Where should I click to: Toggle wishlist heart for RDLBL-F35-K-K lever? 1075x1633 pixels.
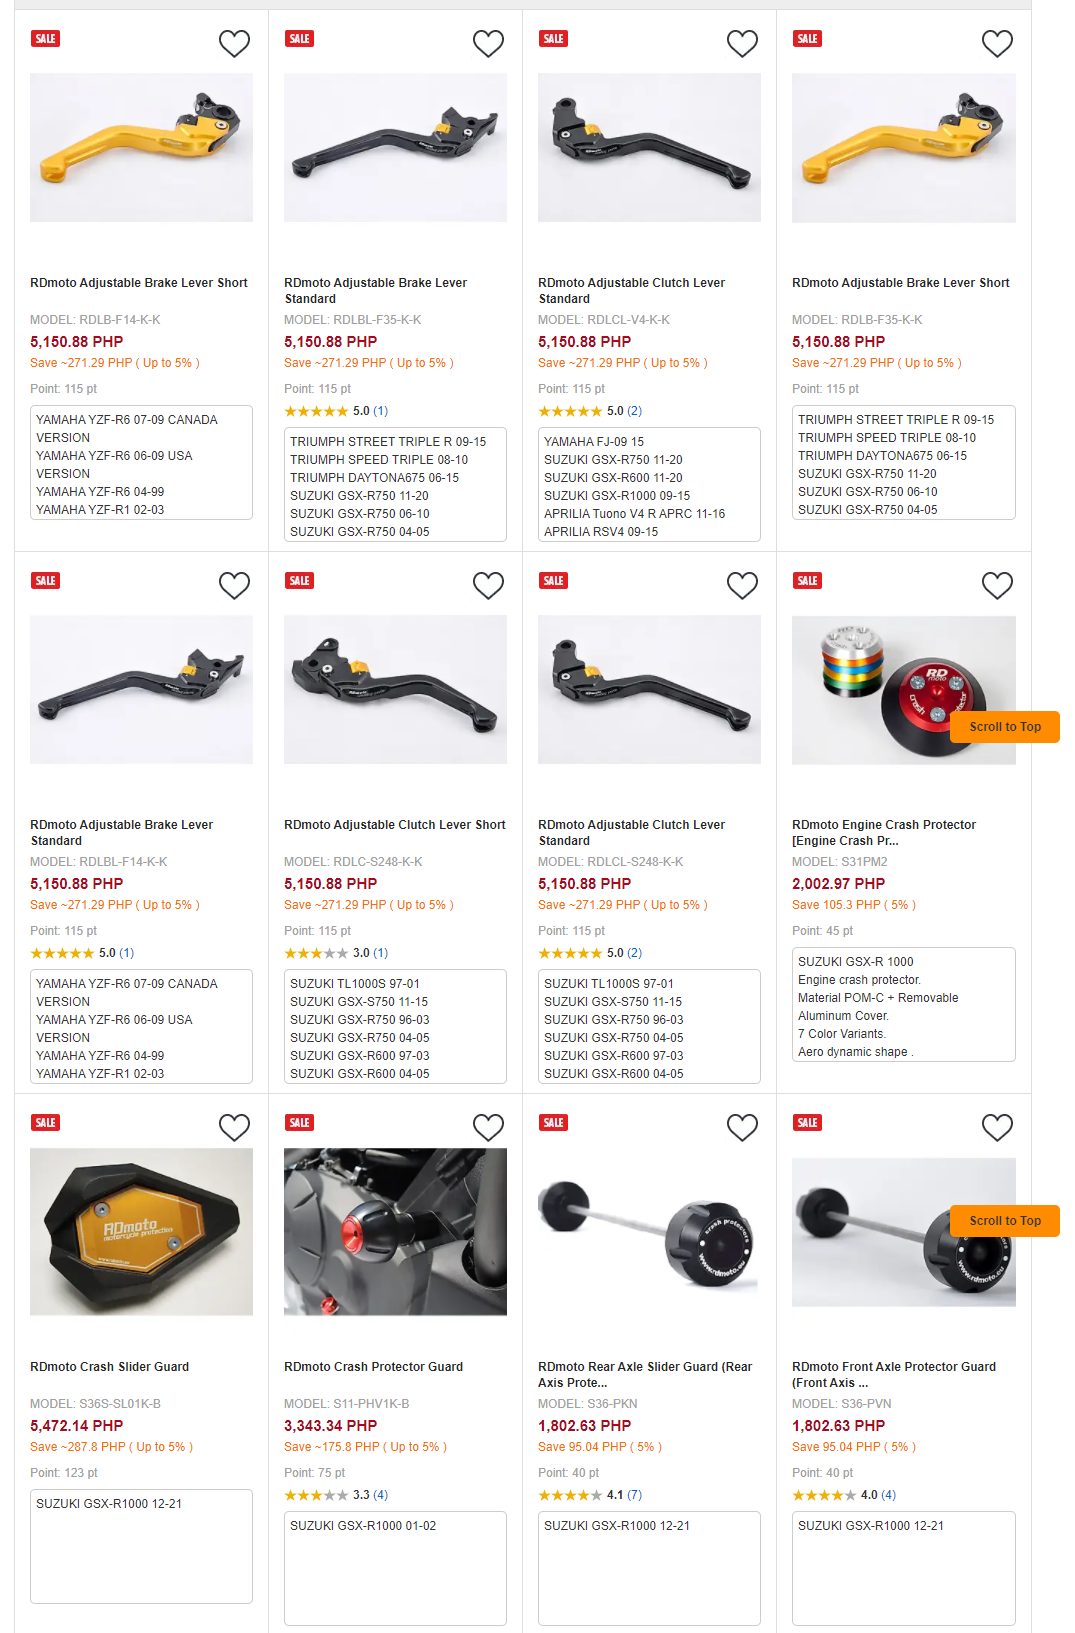[x=488, y=43]
